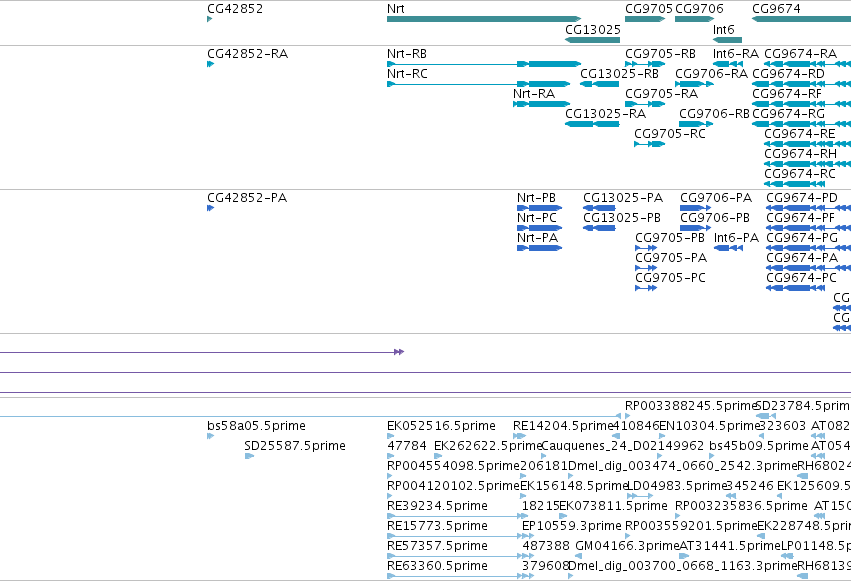Screen dimensions: 851x581
Task: Click the Int6-RA transcript
Action: (x=727, y=64)
